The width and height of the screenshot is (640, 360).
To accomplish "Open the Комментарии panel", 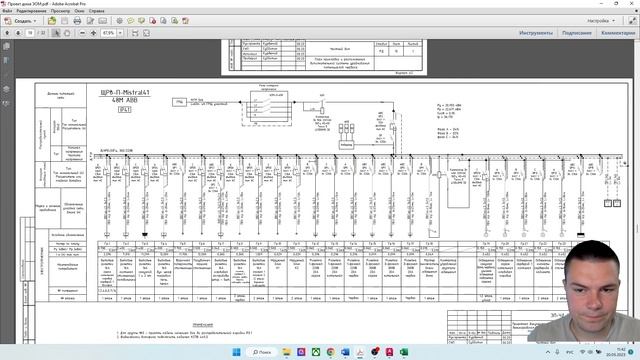I will [x=618, y=33].
